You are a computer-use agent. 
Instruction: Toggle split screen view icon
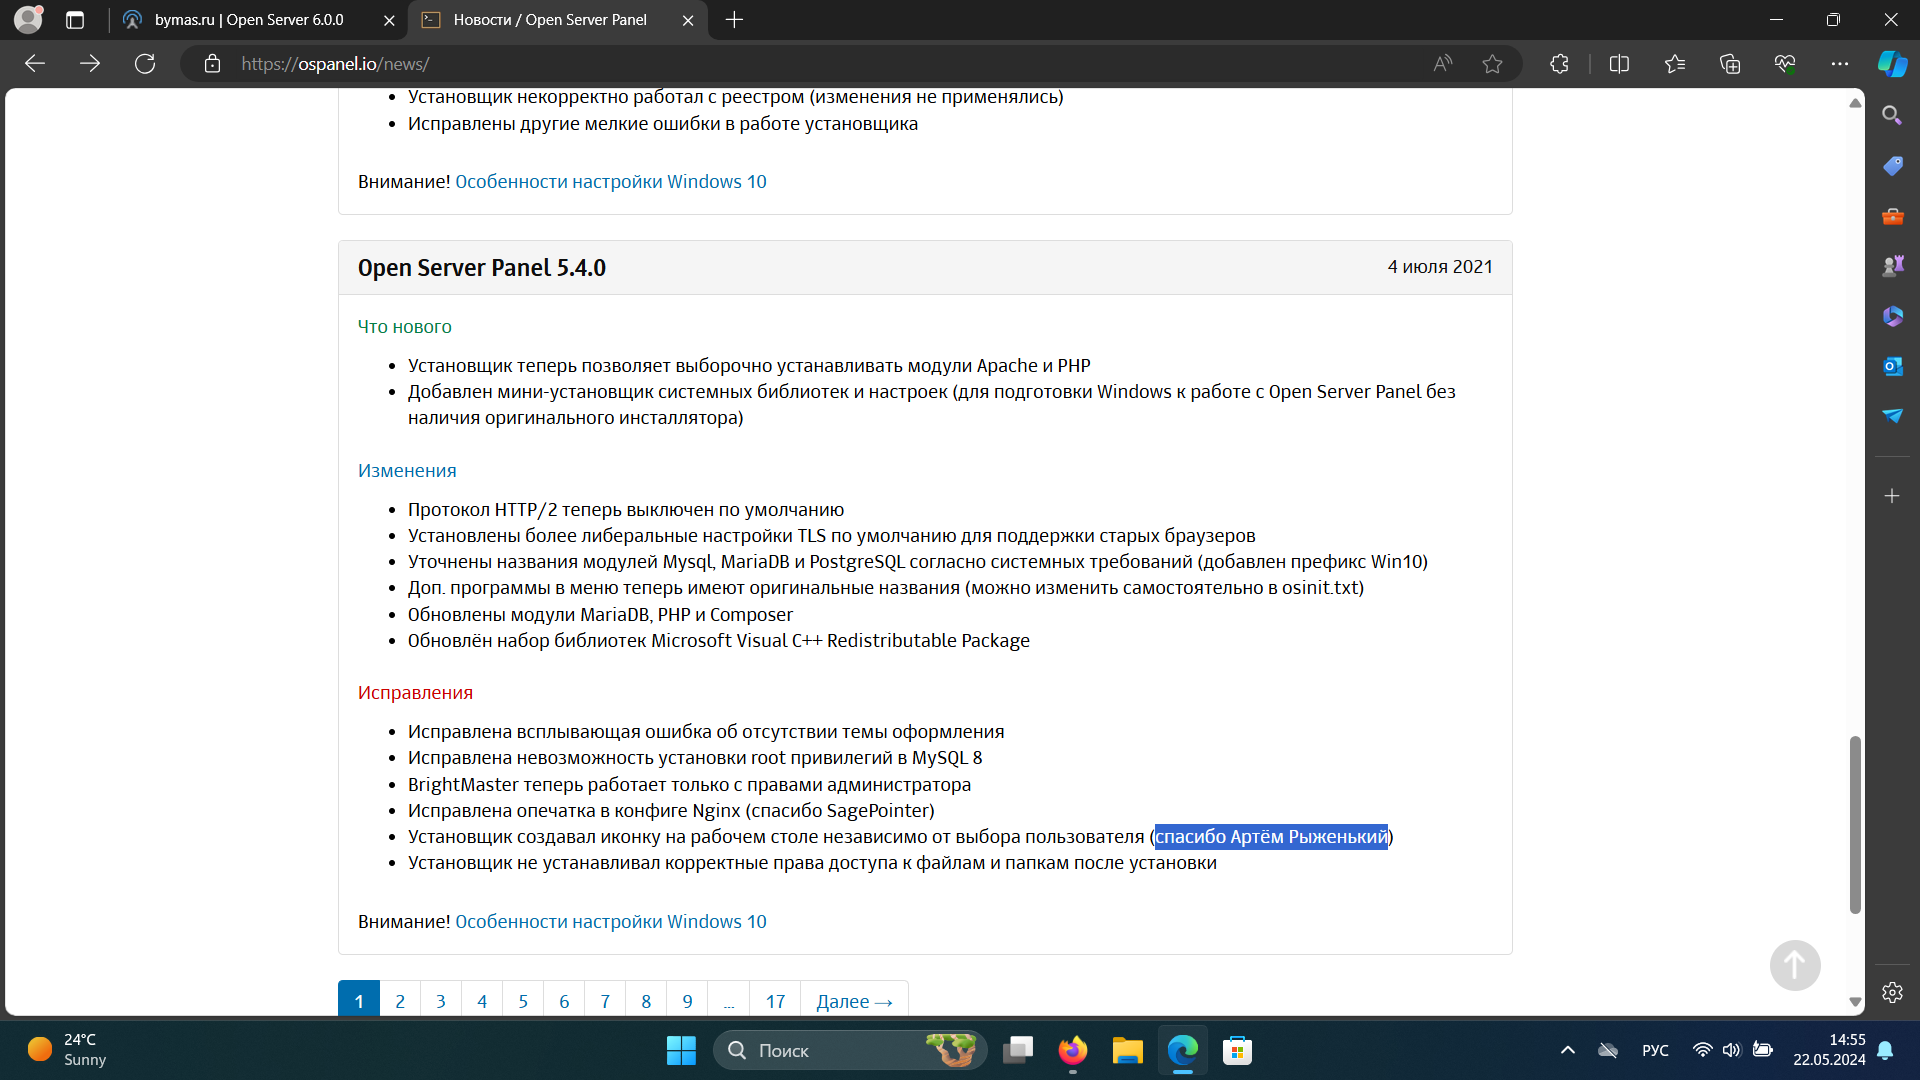[1619, 64]
